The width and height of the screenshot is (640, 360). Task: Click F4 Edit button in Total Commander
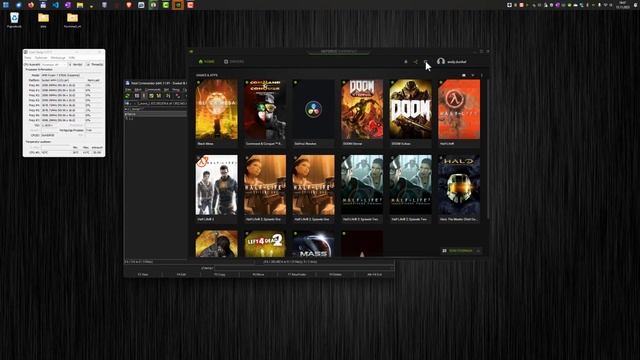[181, 275]
